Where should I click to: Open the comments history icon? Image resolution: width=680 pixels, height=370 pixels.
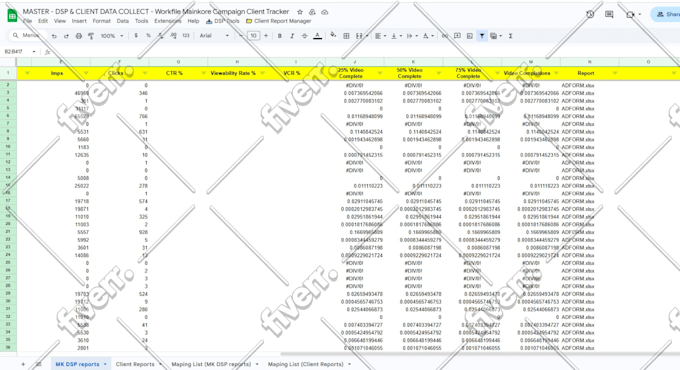point(609,14)
